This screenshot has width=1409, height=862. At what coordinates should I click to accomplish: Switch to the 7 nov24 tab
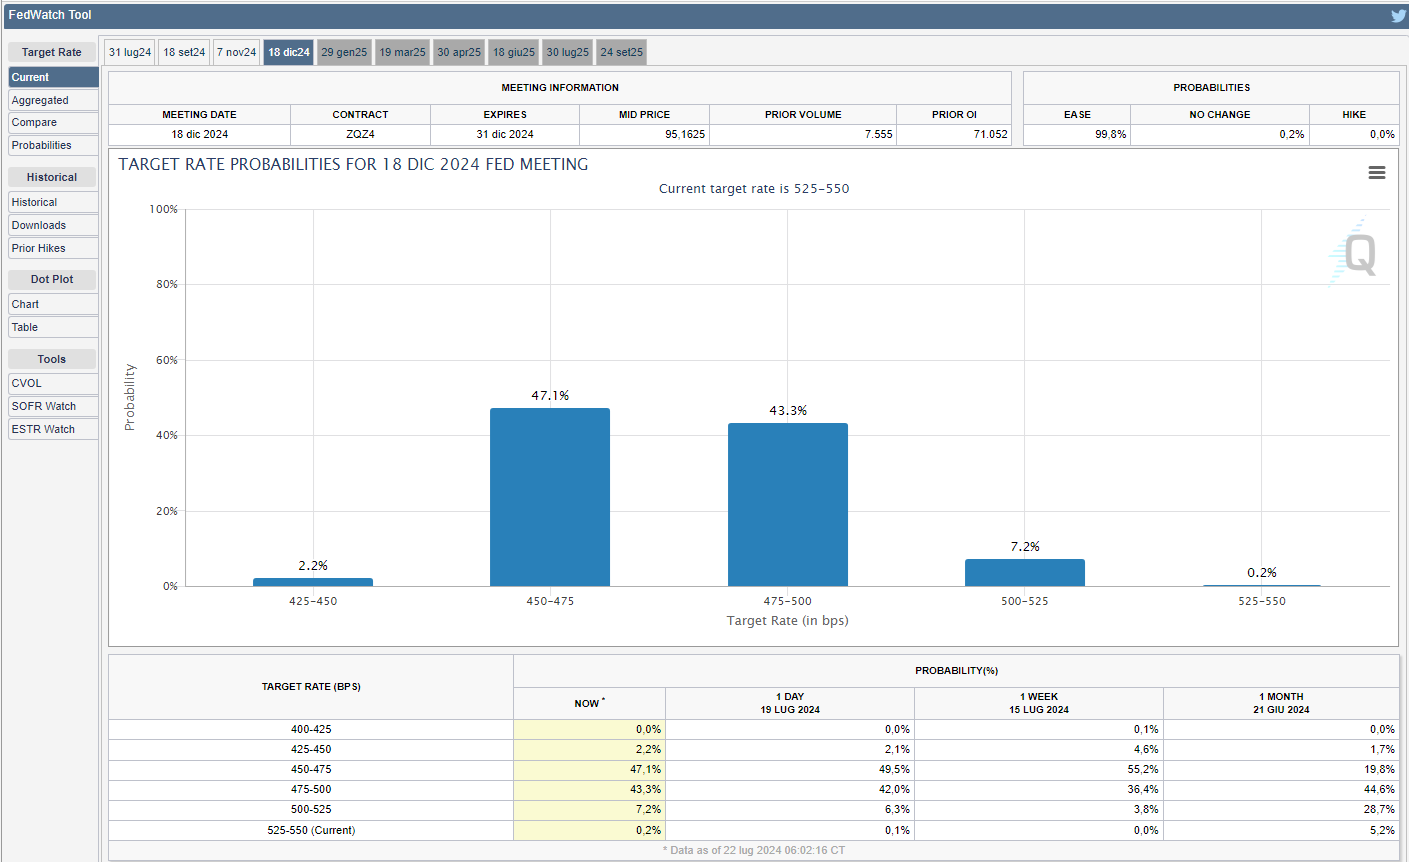tap(237, 52)
